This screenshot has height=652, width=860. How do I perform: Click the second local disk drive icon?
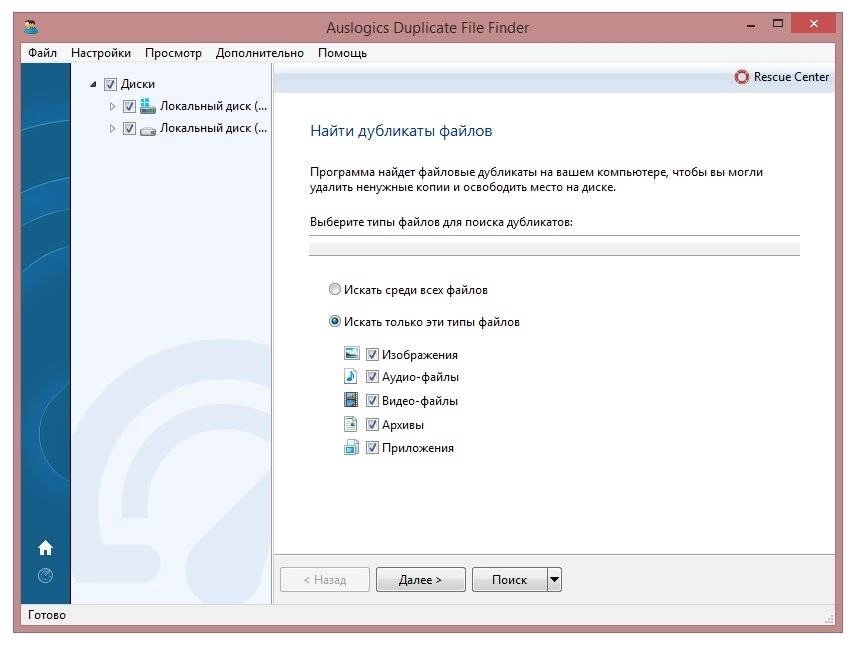click(x=148, y=131)
